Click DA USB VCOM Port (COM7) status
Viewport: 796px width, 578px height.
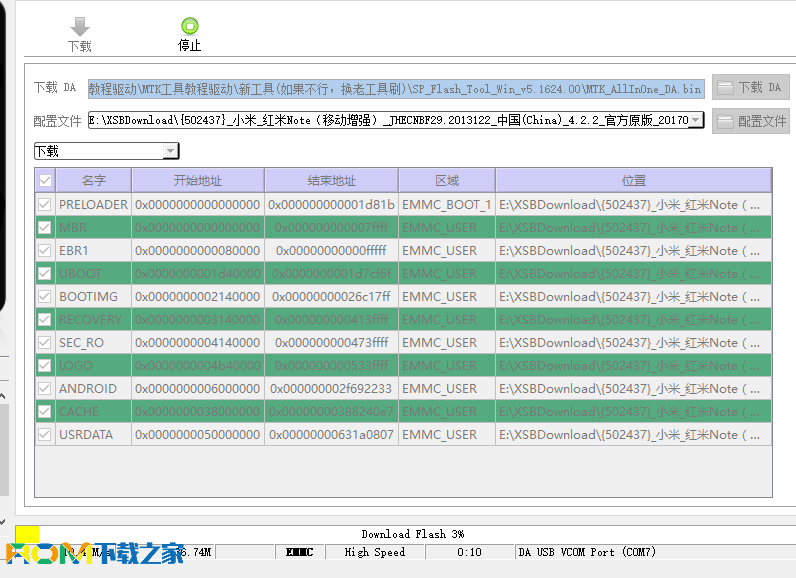click(x=587, y=552)
